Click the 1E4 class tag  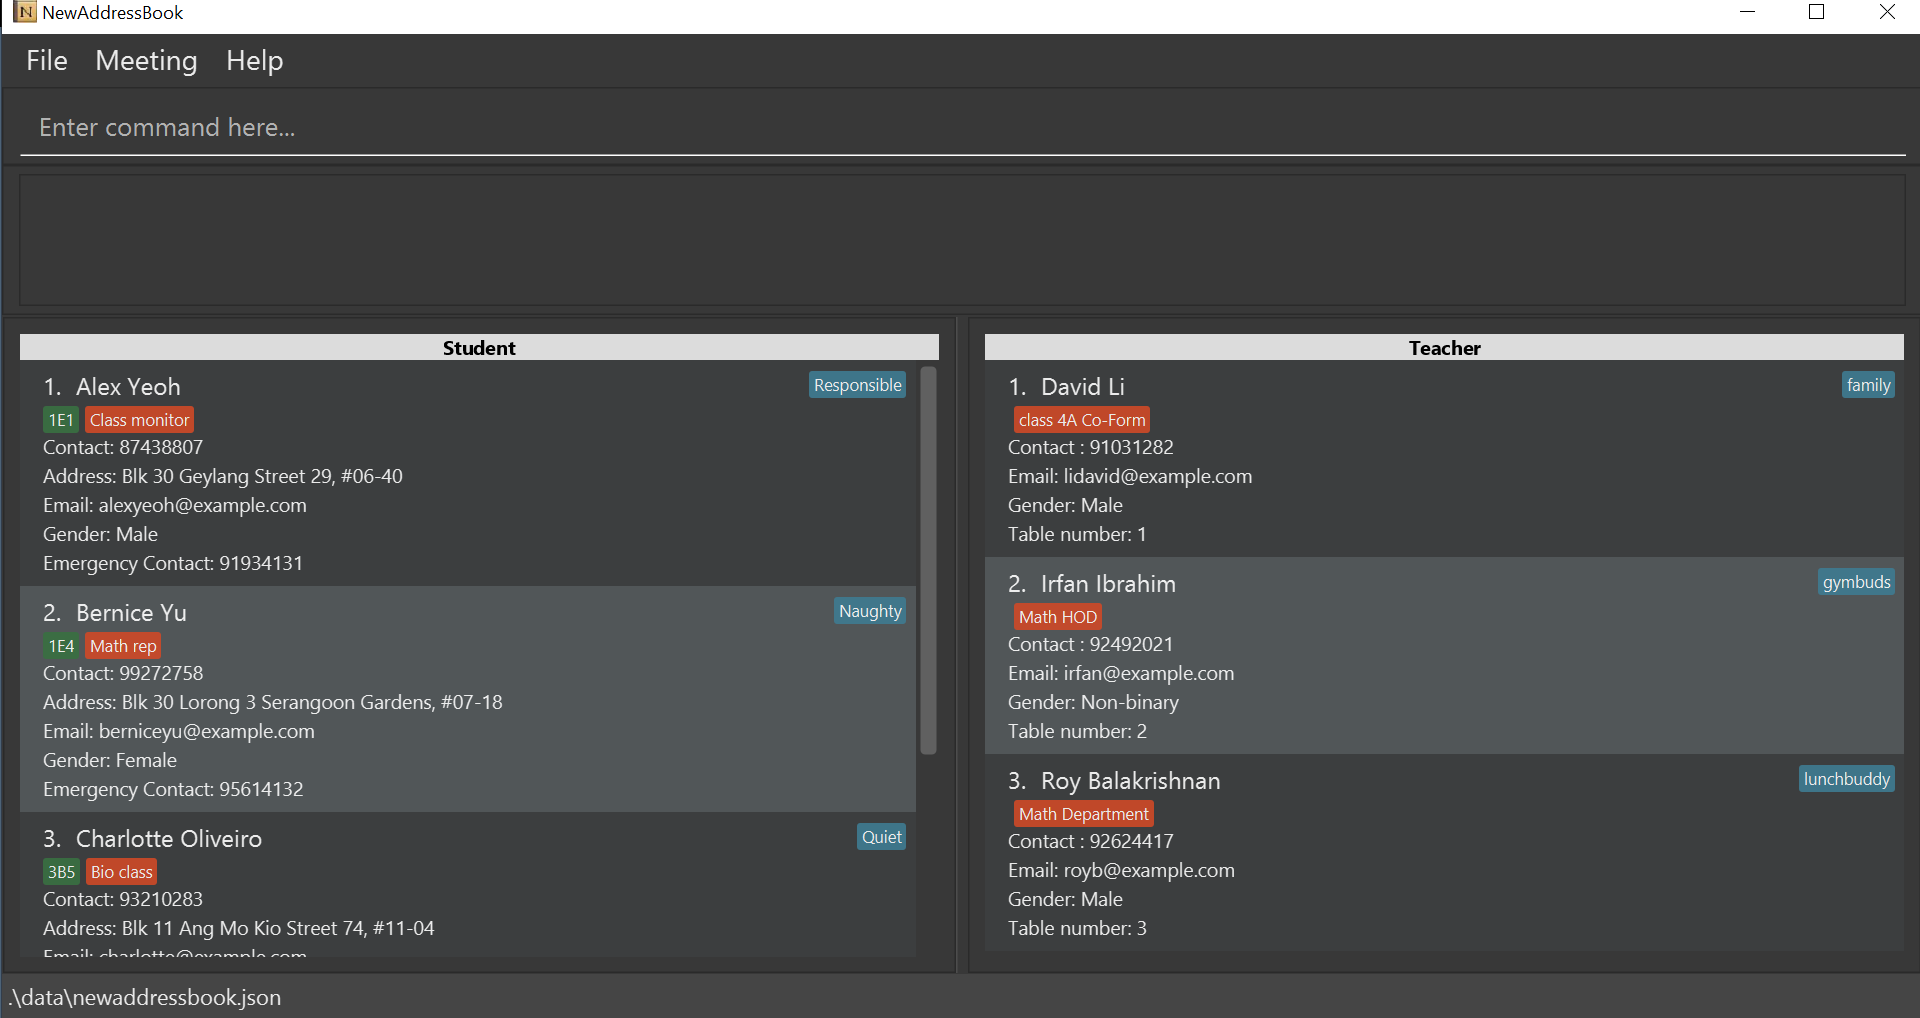pos(61,646)
